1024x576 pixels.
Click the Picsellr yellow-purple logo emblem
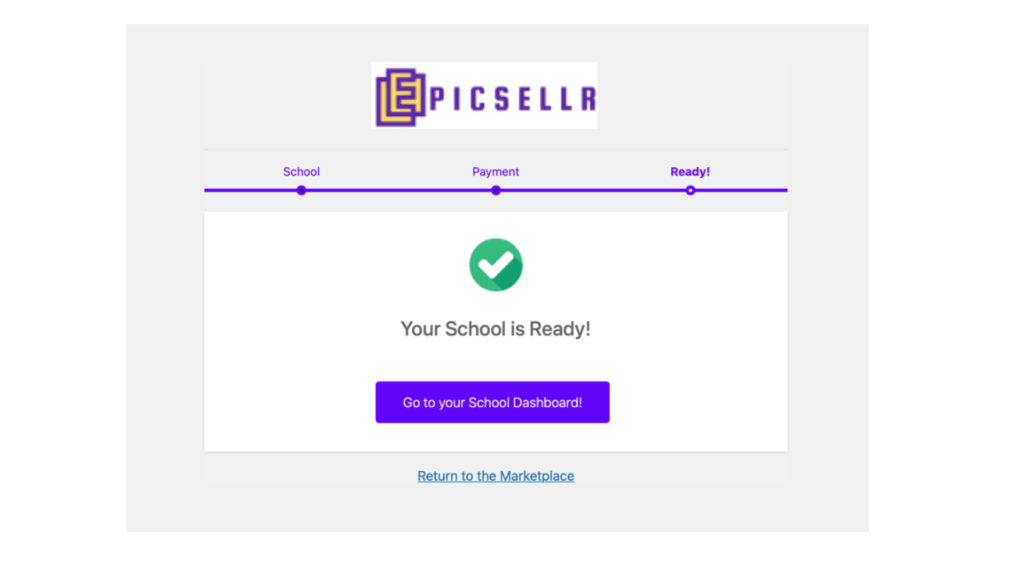click(x=400, y=97)
